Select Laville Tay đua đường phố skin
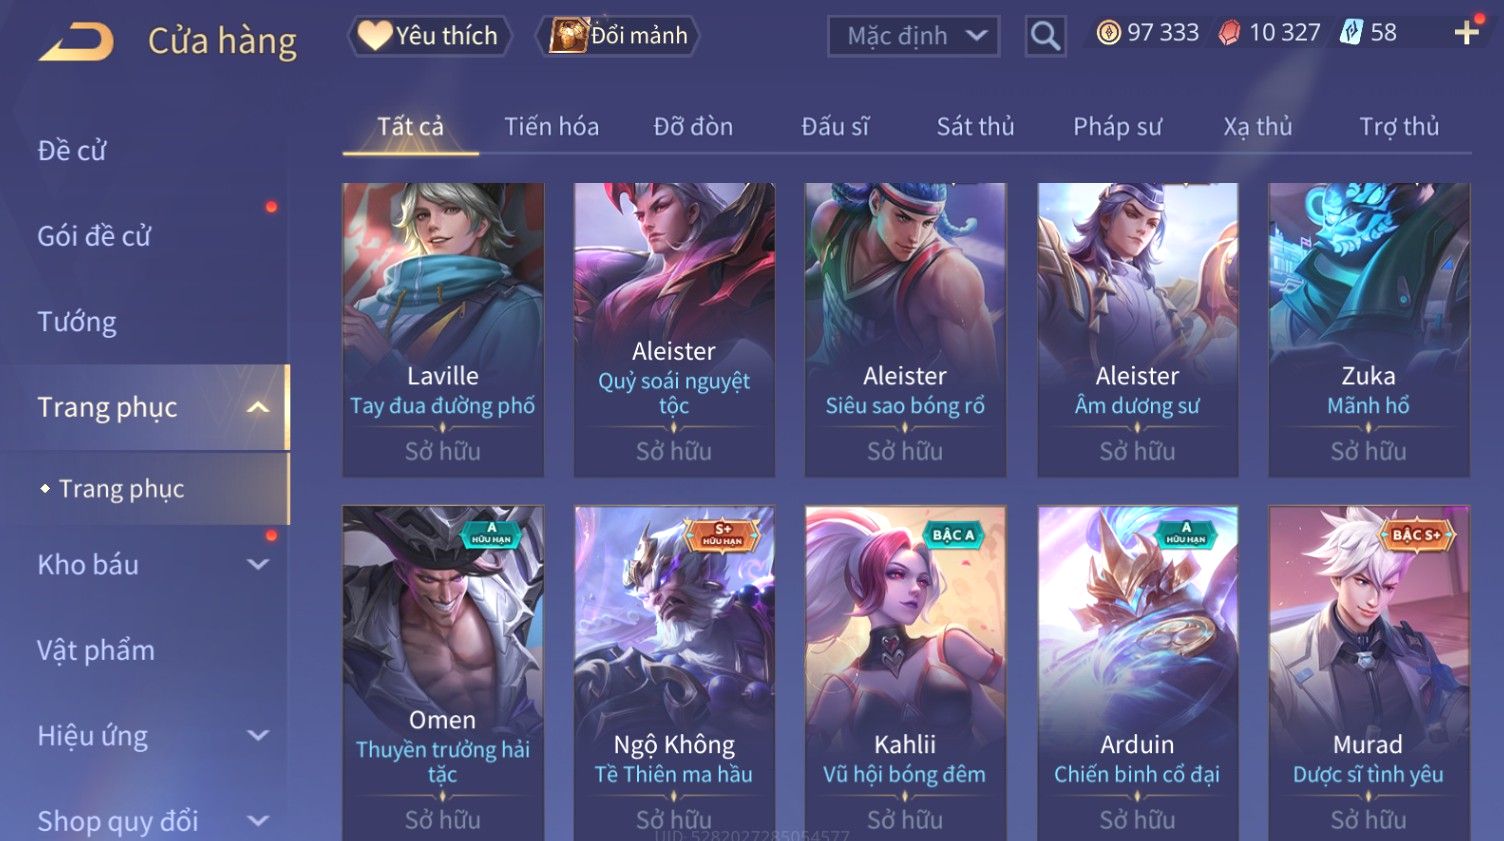This screenshot has height=841, width=1504. 443,329
